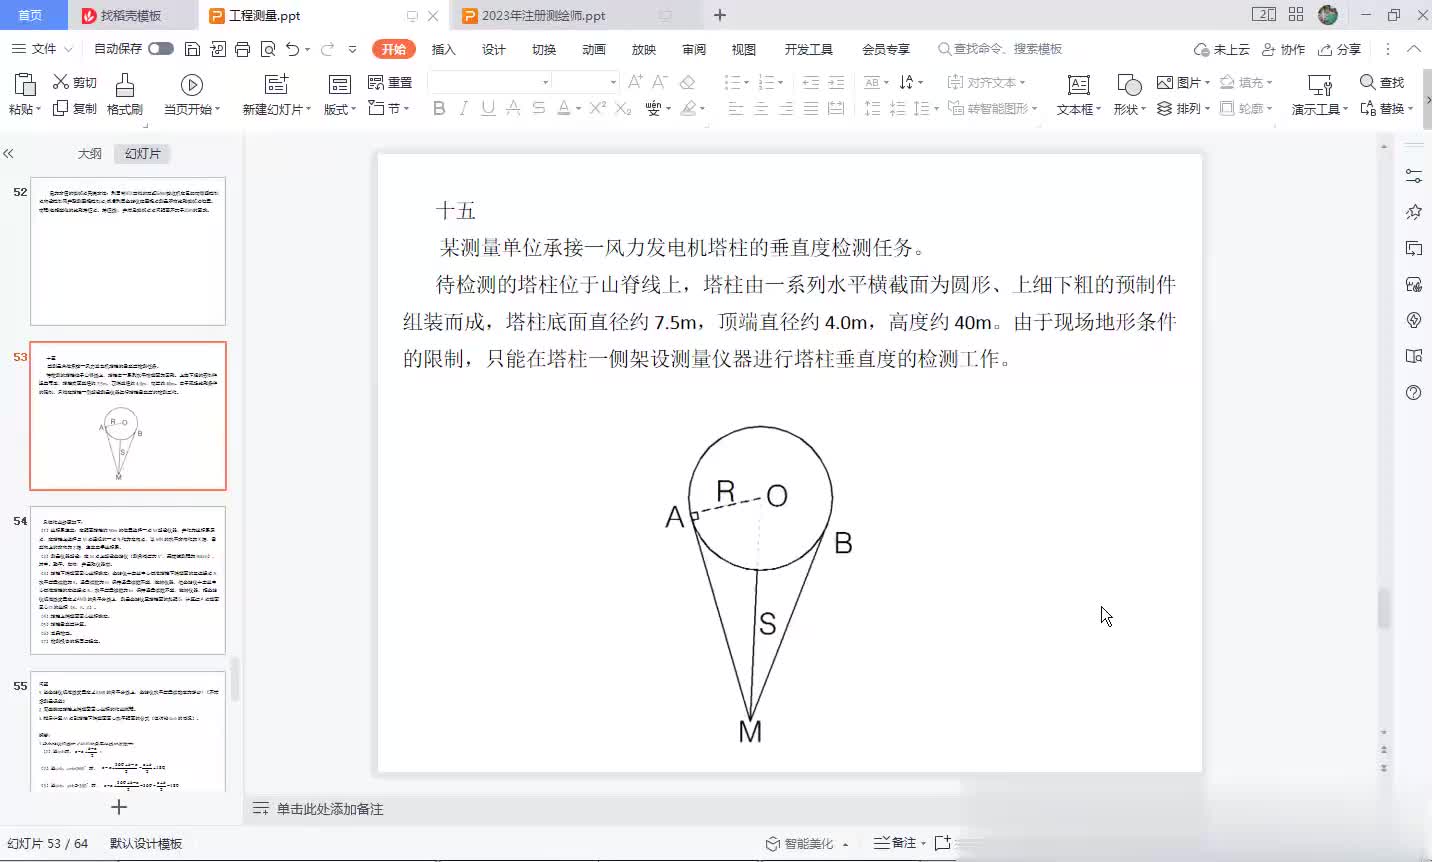Screen dimensions: 1432x862
Task: Apply bold formatting with B icon
Action: click(439, 108)
